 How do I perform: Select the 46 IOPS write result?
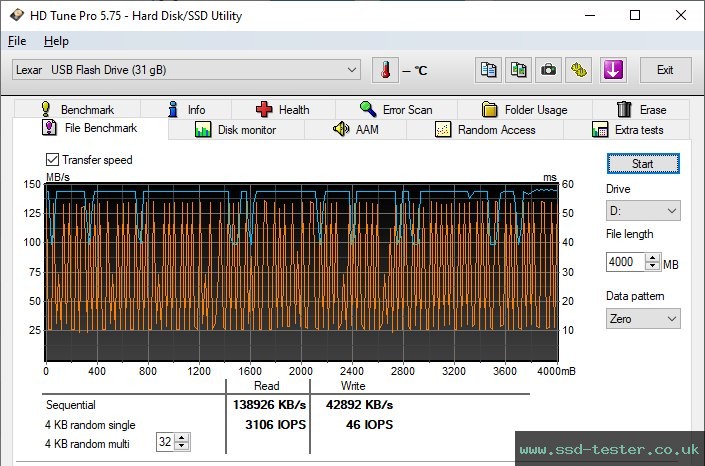coord(370,425)
